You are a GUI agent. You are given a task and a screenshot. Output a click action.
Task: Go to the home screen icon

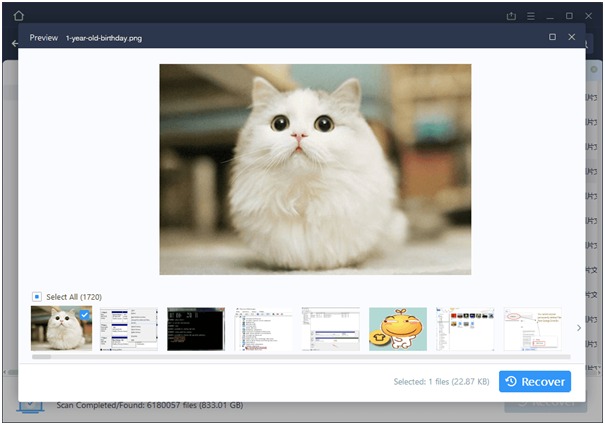19,16
